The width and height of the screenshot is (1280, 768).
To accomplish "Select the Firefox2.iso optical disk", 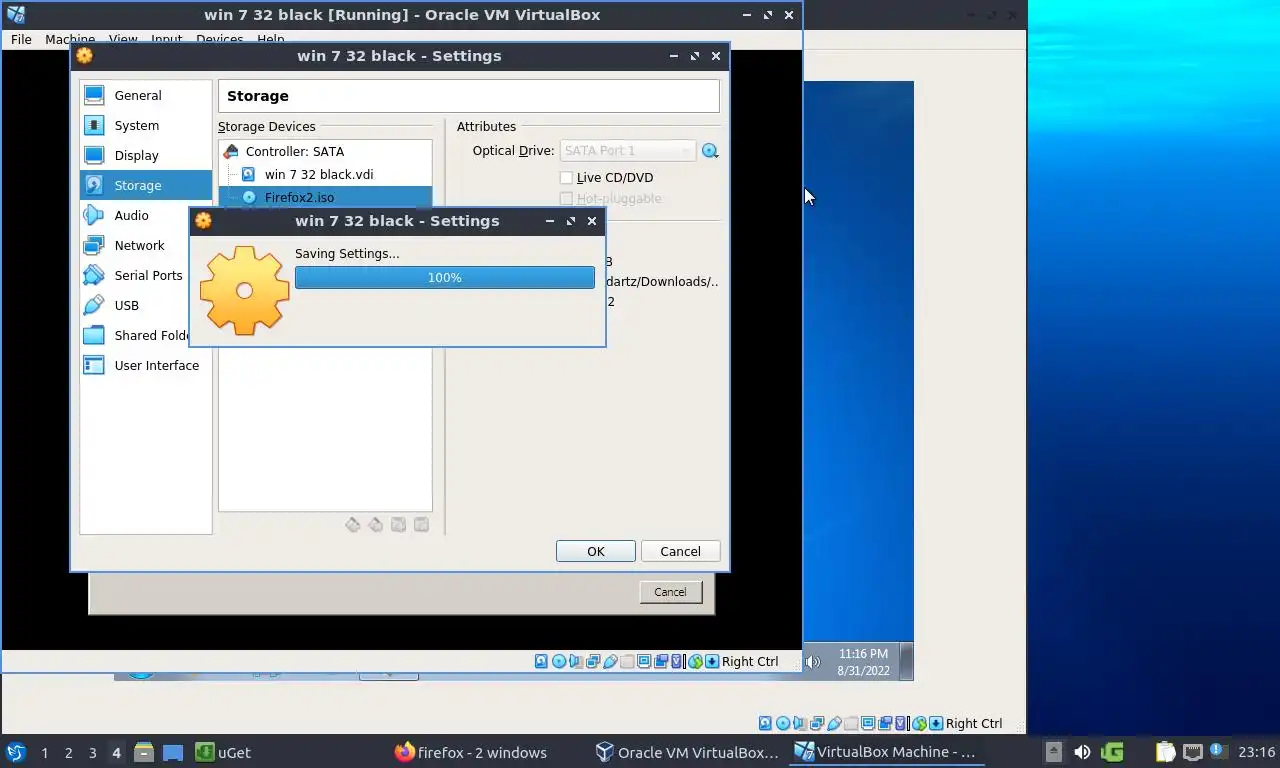I will pos(325,197).
